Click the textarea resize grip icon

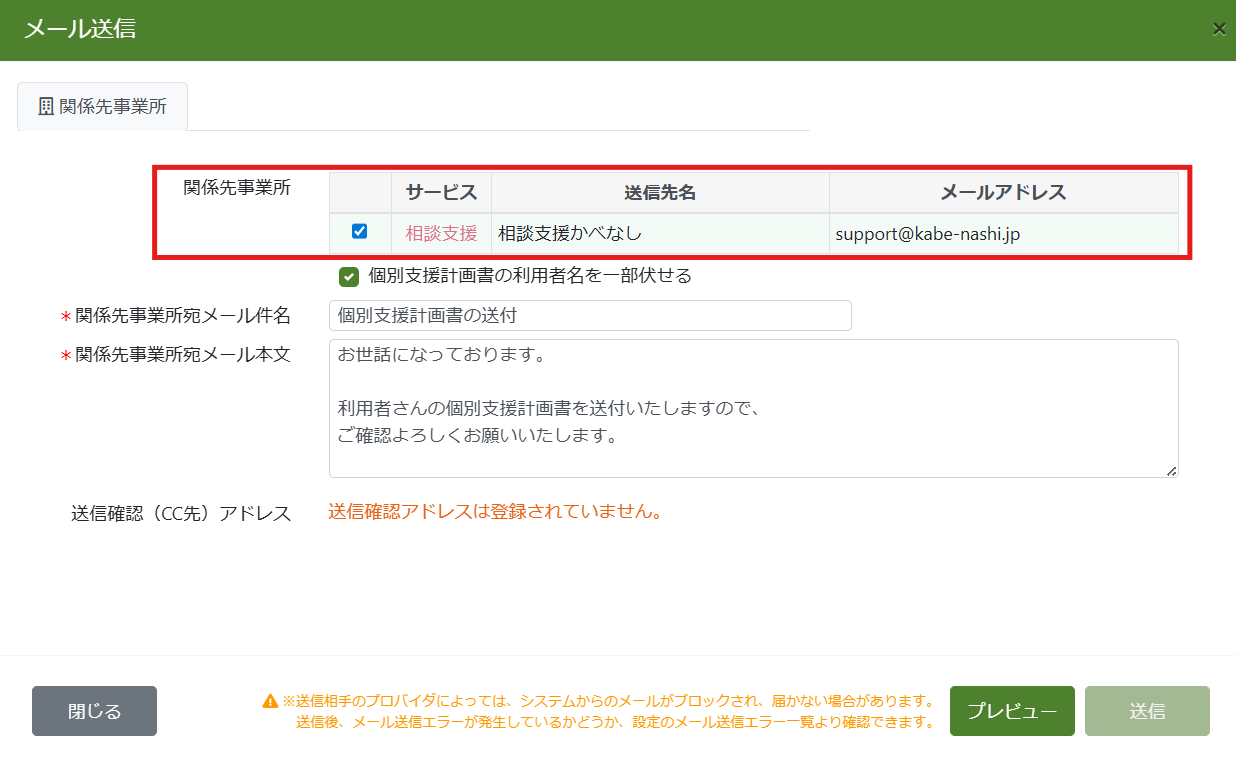coord(1171,470)
